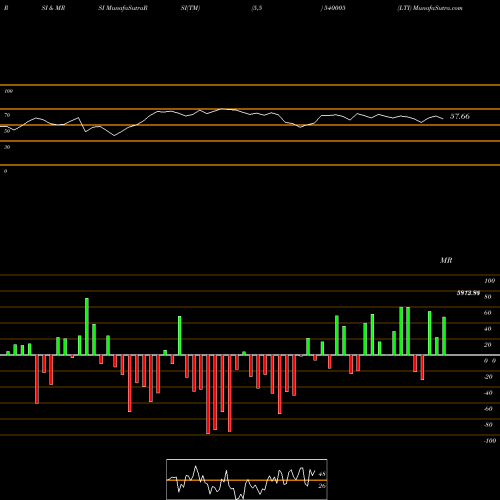Click the -100 label on MR axis
Image resolution: width=500 pixels, height=500 pixels.
[490, 441]
